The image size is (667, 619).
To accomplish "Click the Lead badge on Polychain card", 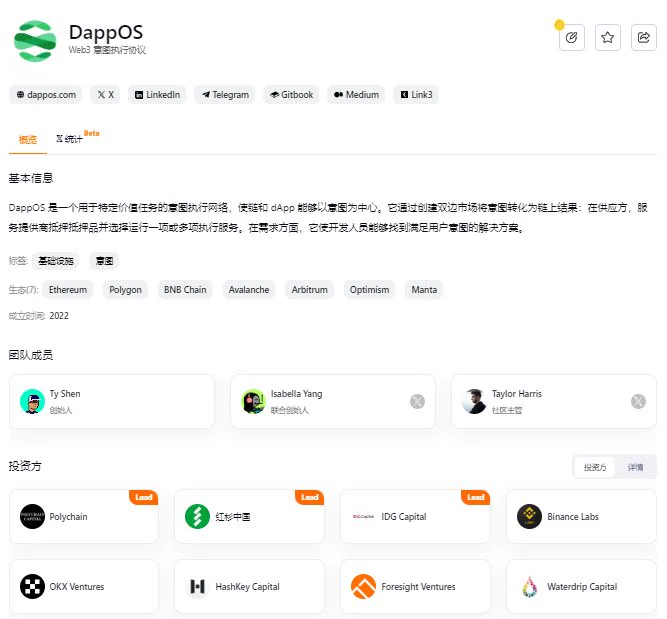I will pyautogui.click(x=144, y=497).
